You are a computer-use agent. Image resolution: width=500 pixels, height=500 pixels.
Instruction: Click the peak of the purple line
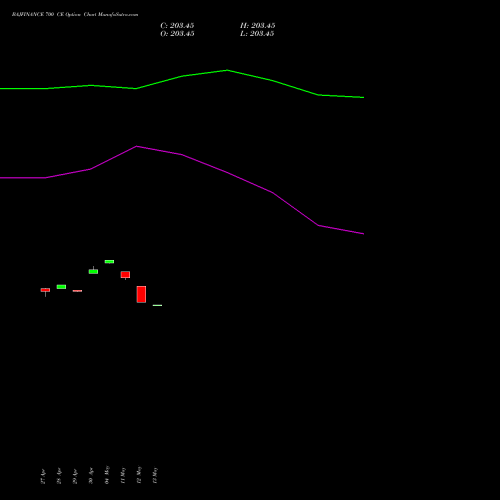coord(137,146)
